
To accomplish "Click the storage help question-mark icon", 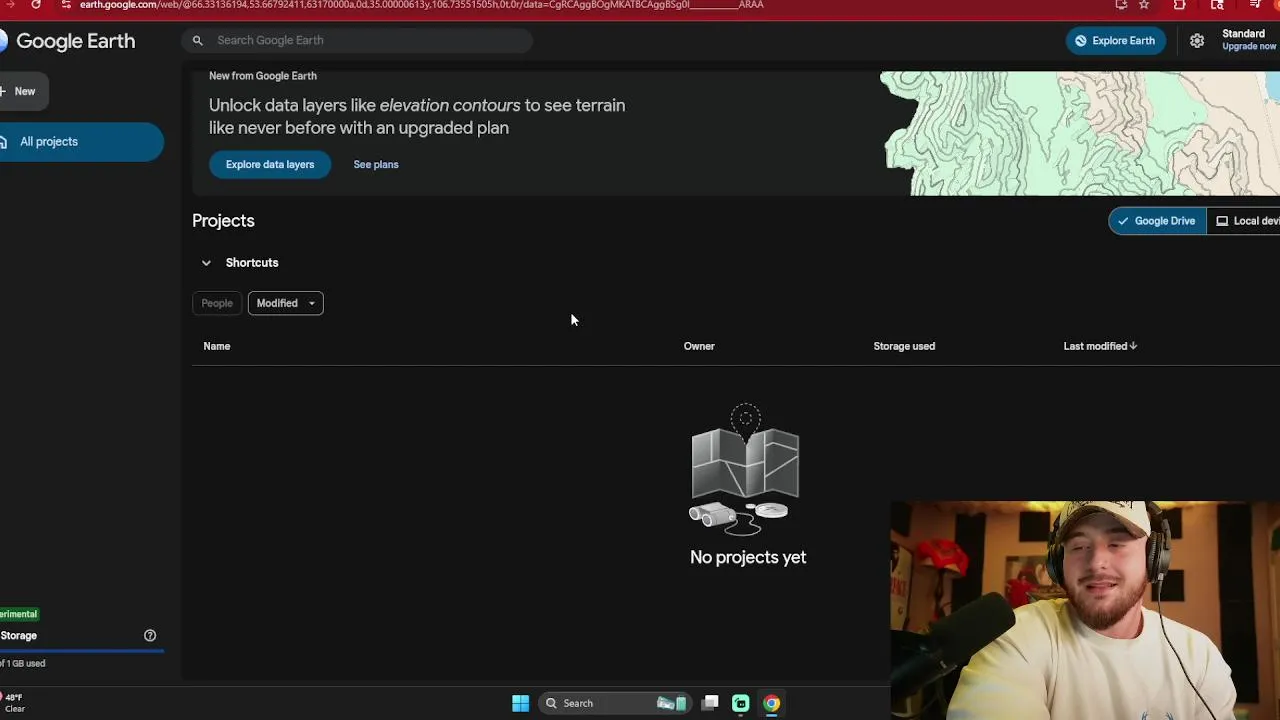I will (x=150, y=635).
